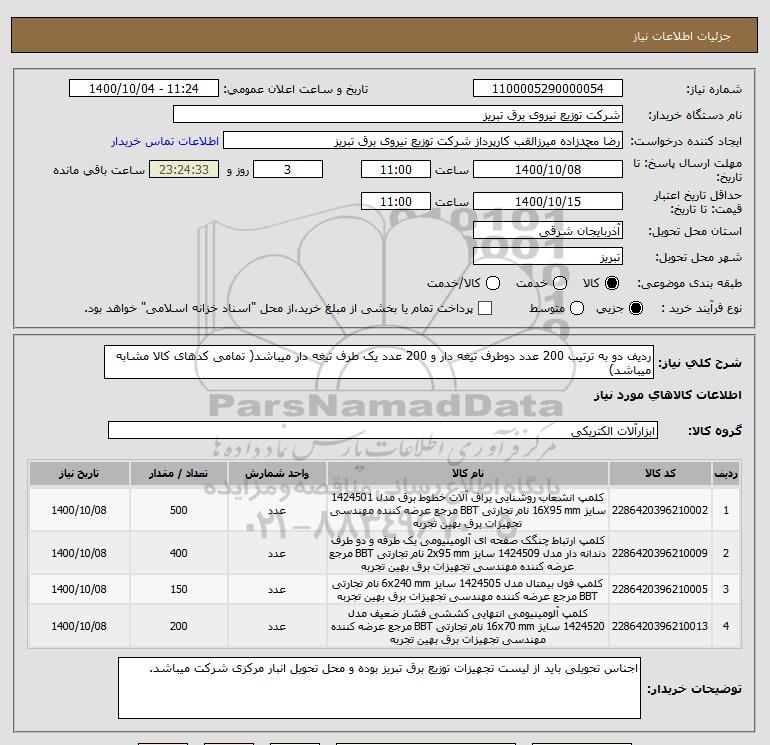Screen dimensions: 770x745
Task: Click the province field آذربایجان شرقی
Action: (548, 230)
